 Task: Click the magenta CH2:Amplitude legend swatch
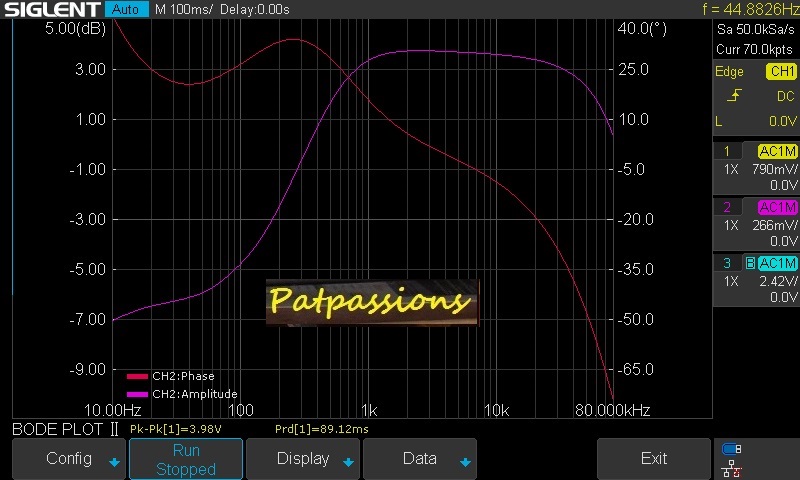tap(137, 394)
